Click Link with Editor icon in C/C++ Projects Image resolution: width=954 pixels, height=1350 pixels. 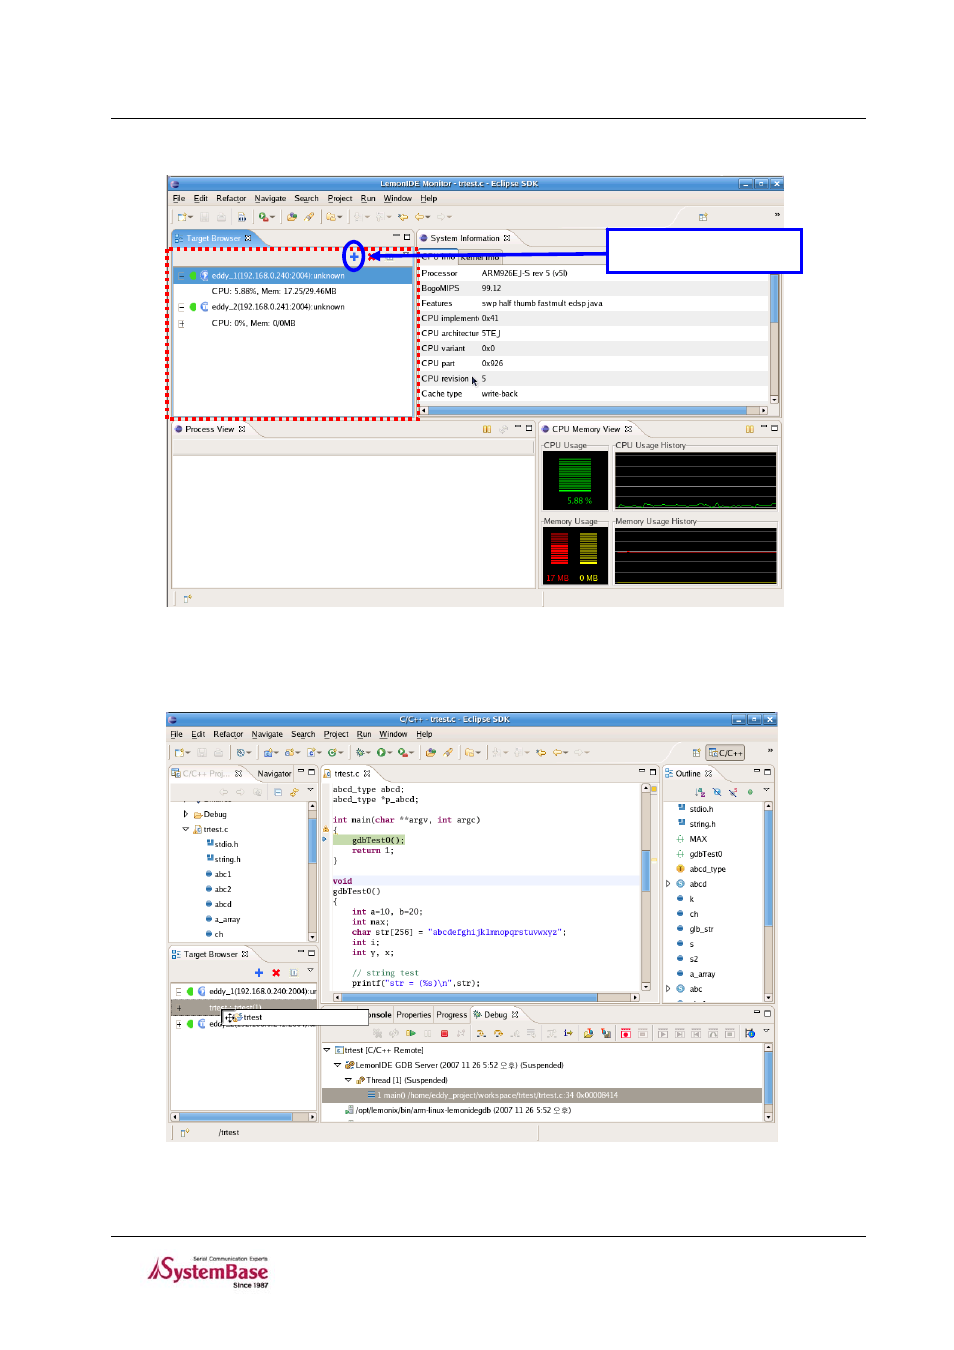click(x=294, y=792)
